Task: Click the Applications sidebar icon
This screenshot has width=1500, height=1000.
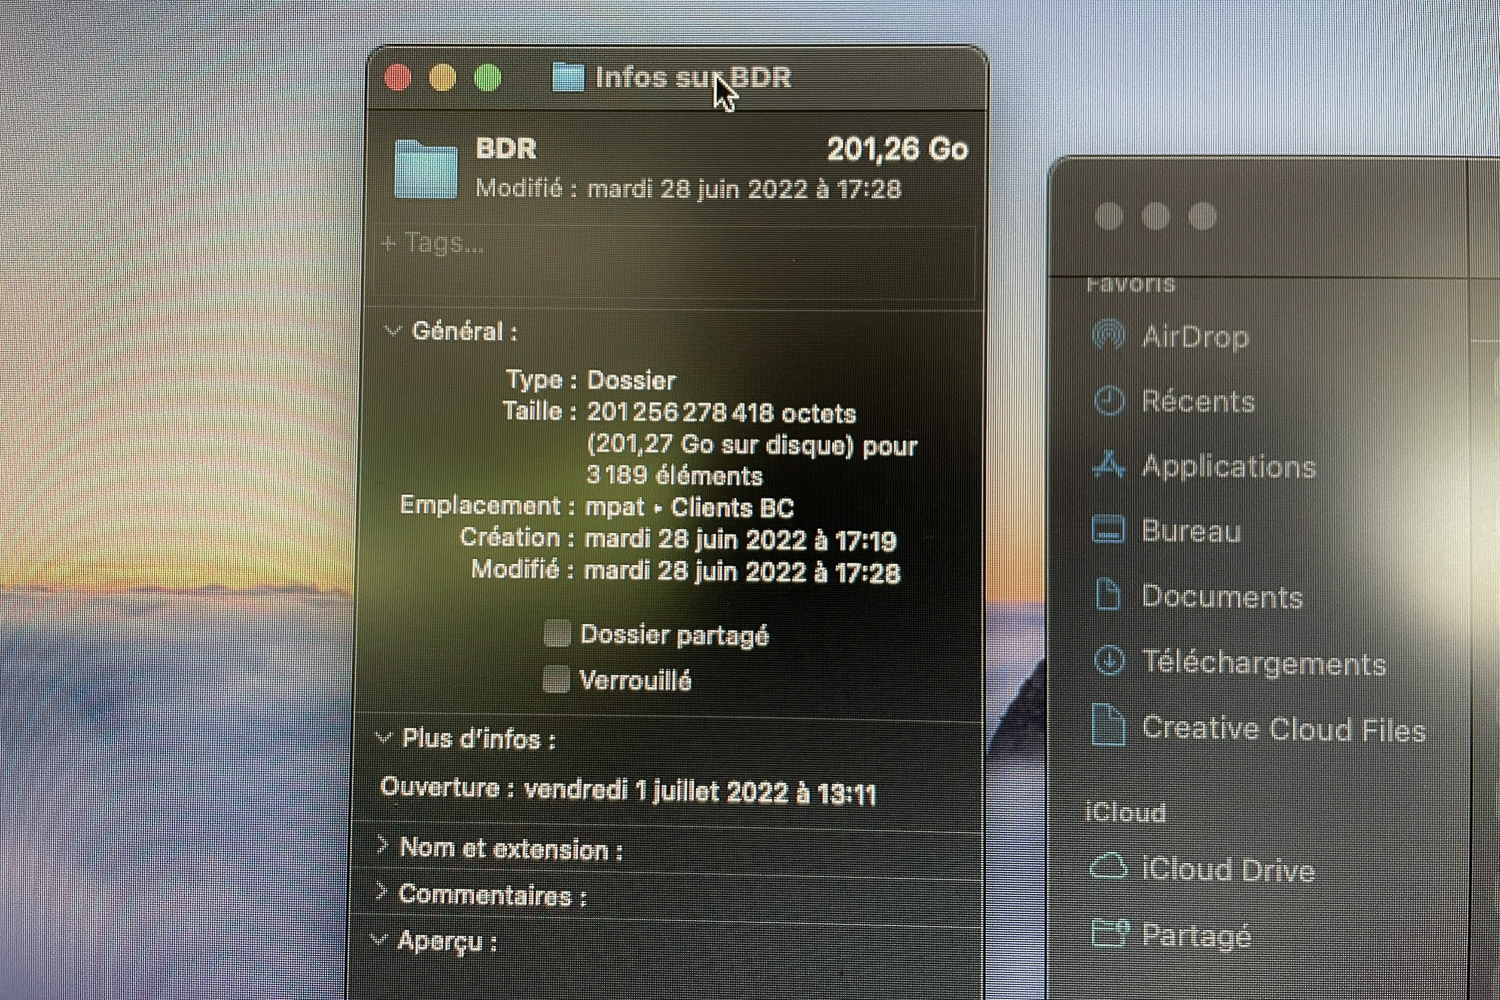Action: click(x=1108, y=465)
